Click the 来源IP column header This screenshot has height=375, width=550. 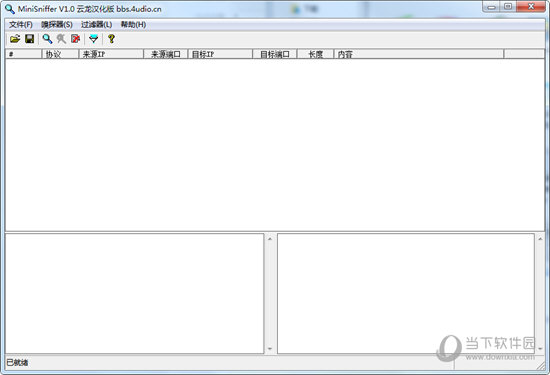pos(111,54)
